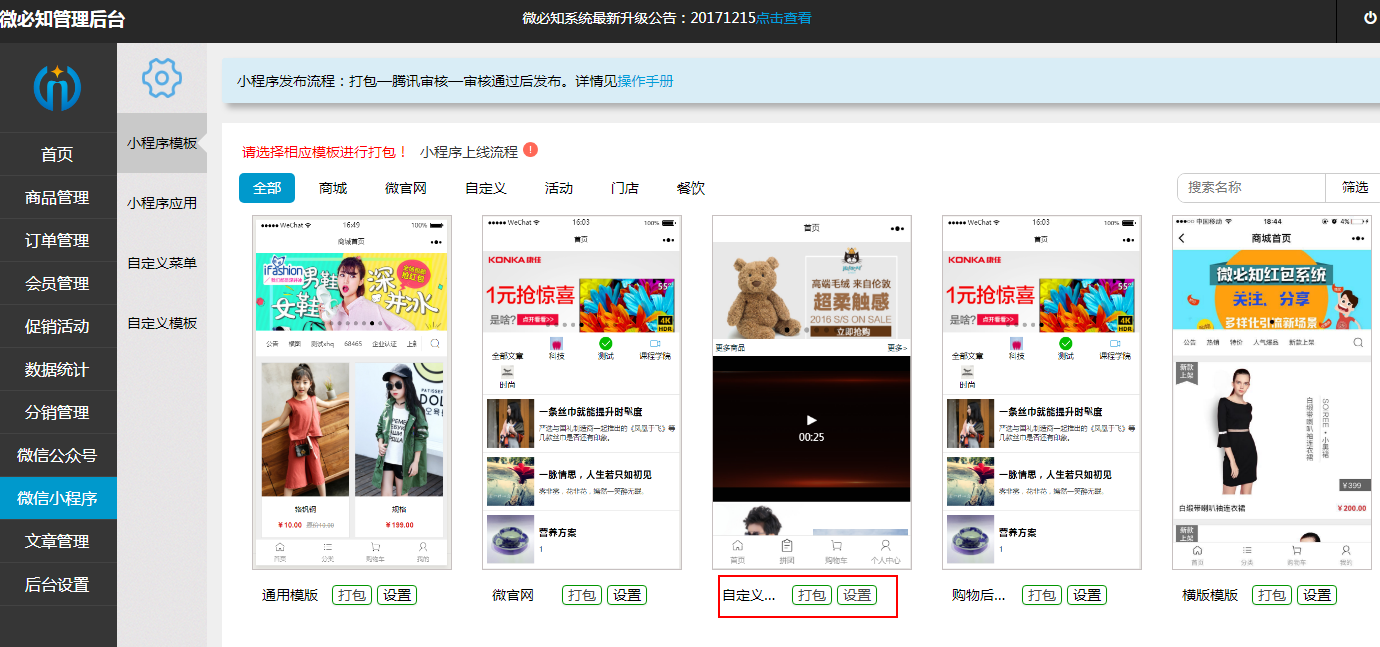The height and width of the screenshot is (647, 1380).
Task: Click the gear settings icon above submenu
Action: point(162,78)
